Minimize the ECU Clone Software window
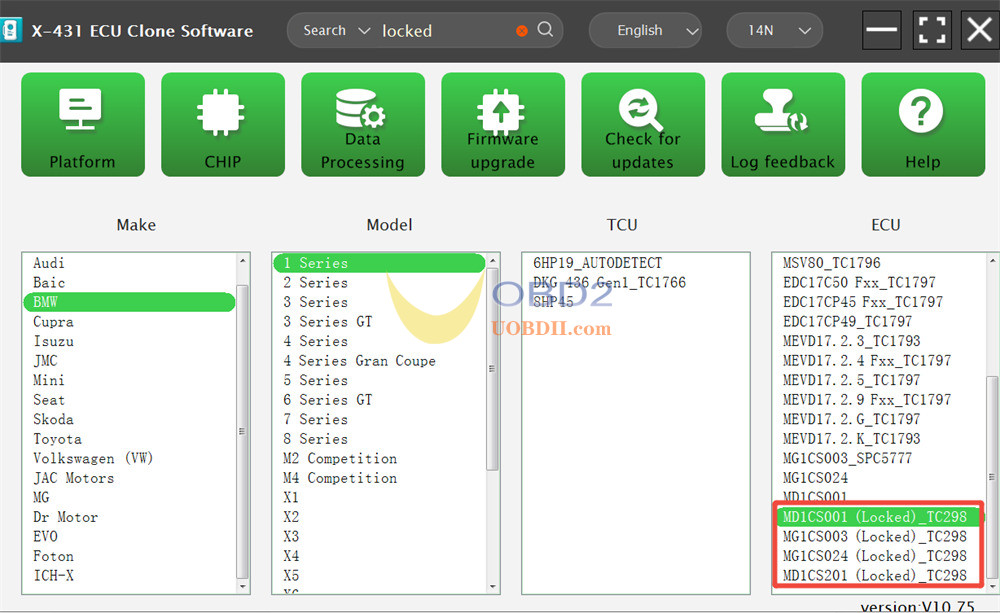 pos(881,30)
